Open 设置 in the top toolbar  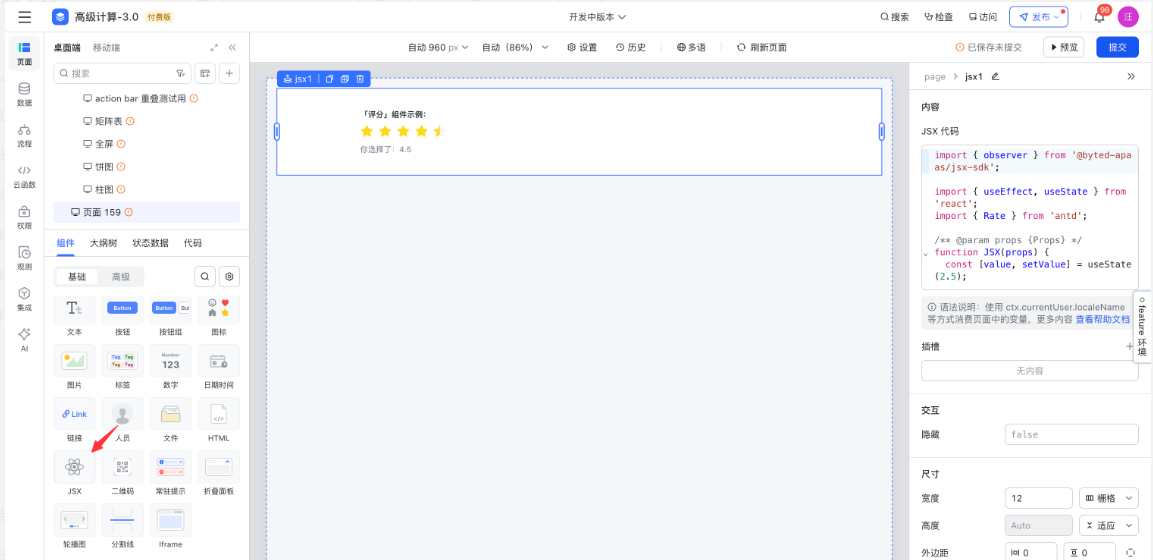point(582,47)
